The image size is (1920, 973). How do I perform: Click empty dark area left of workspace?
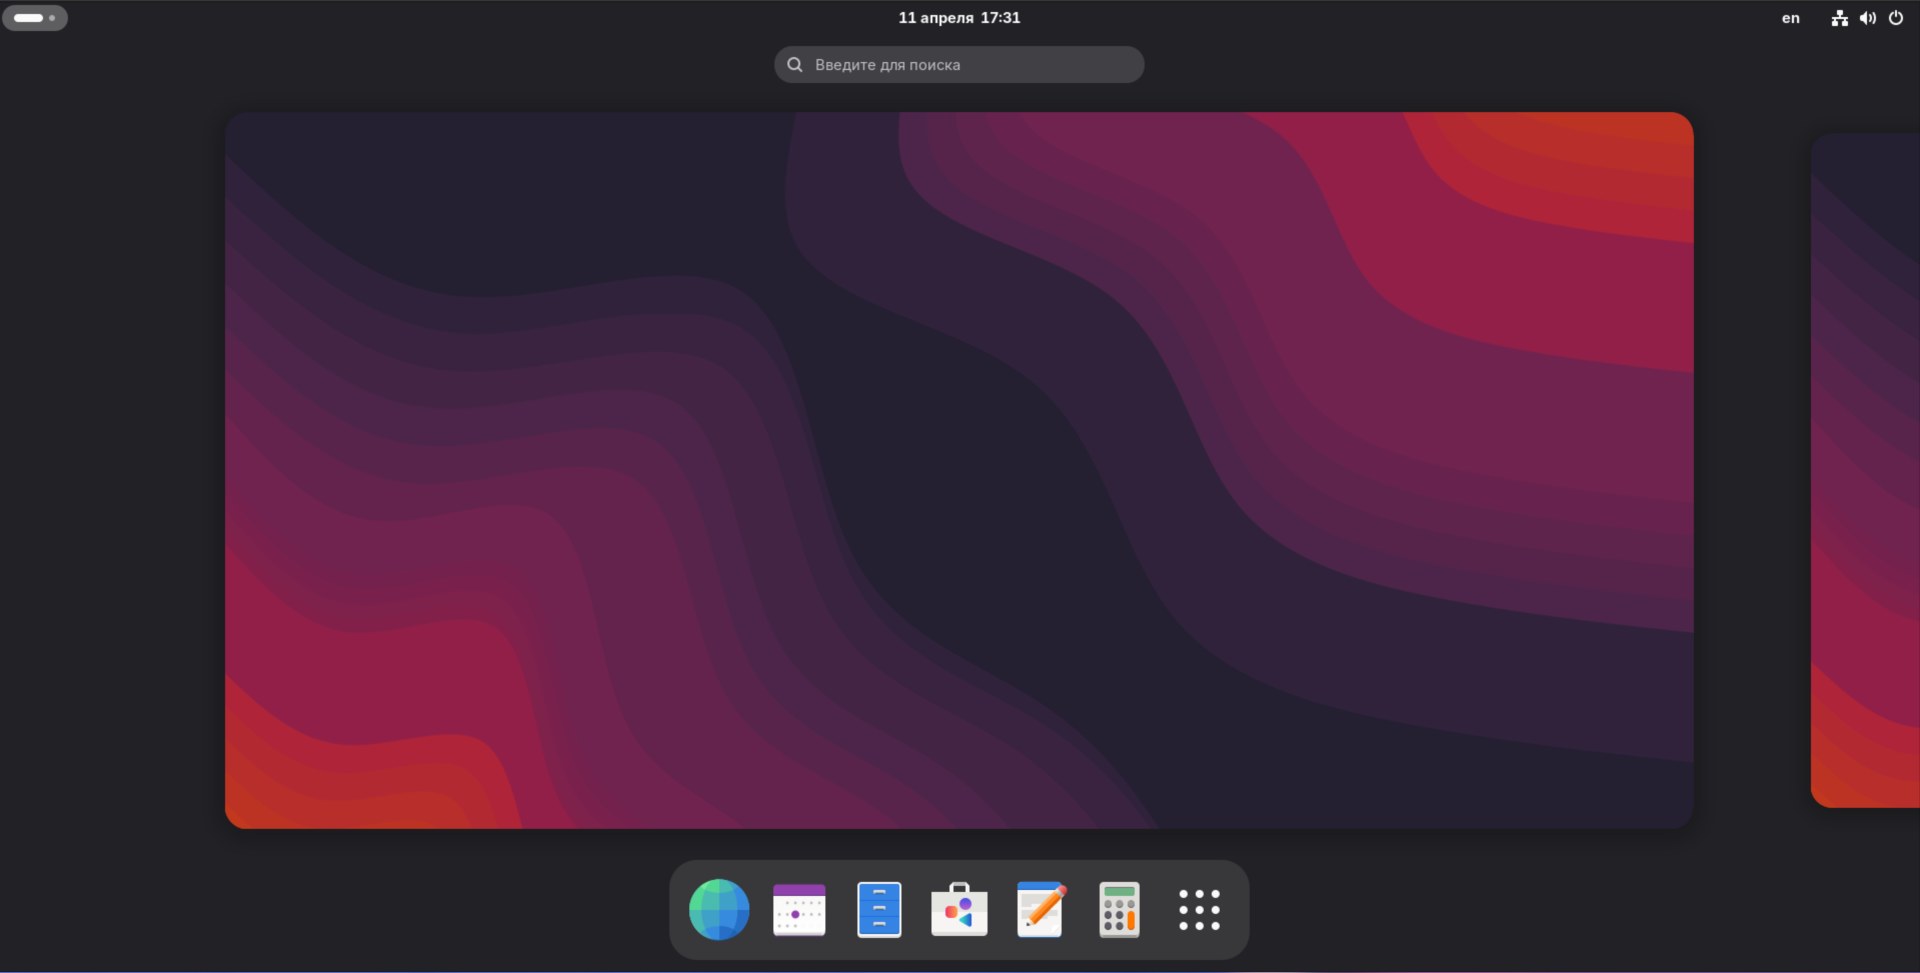click(110, 470)
